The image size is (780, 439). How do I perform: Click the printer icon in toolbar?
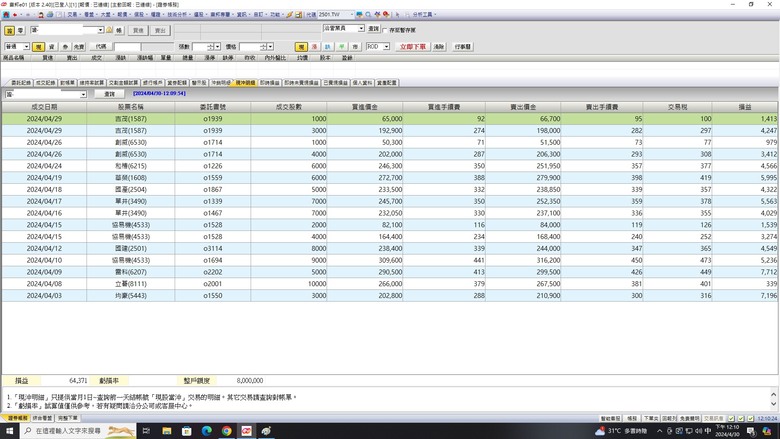tap(50, 14)
